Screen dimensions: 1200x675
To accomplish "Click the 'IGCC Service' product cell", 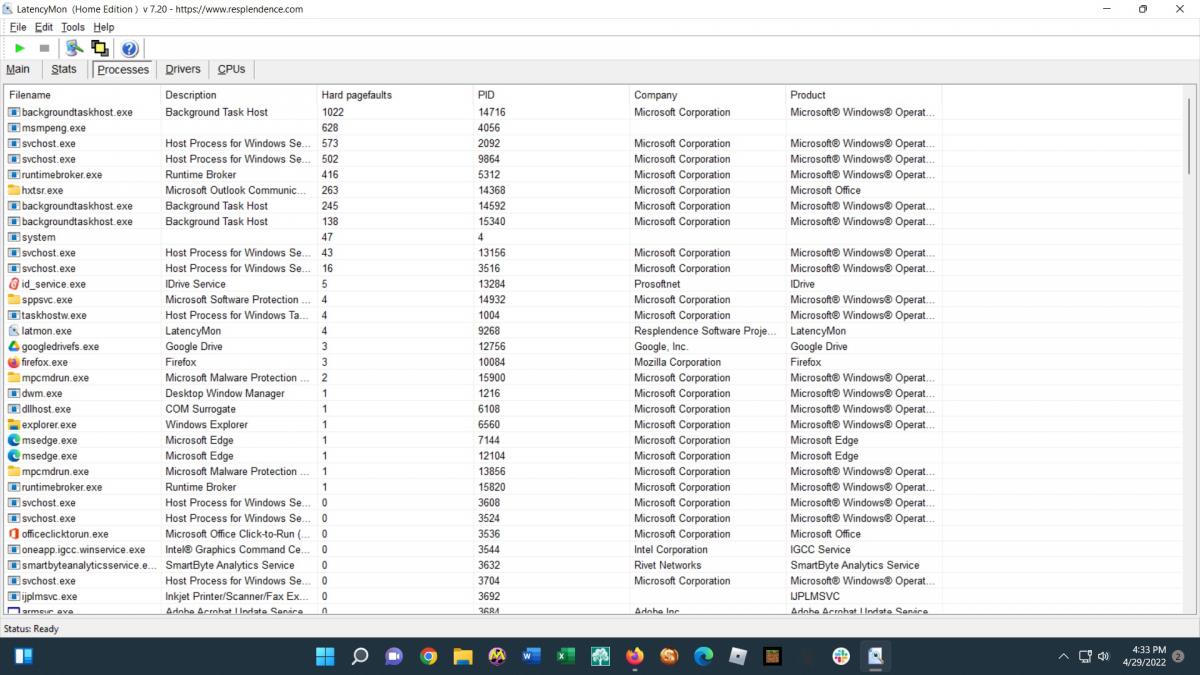I will 821,550.
